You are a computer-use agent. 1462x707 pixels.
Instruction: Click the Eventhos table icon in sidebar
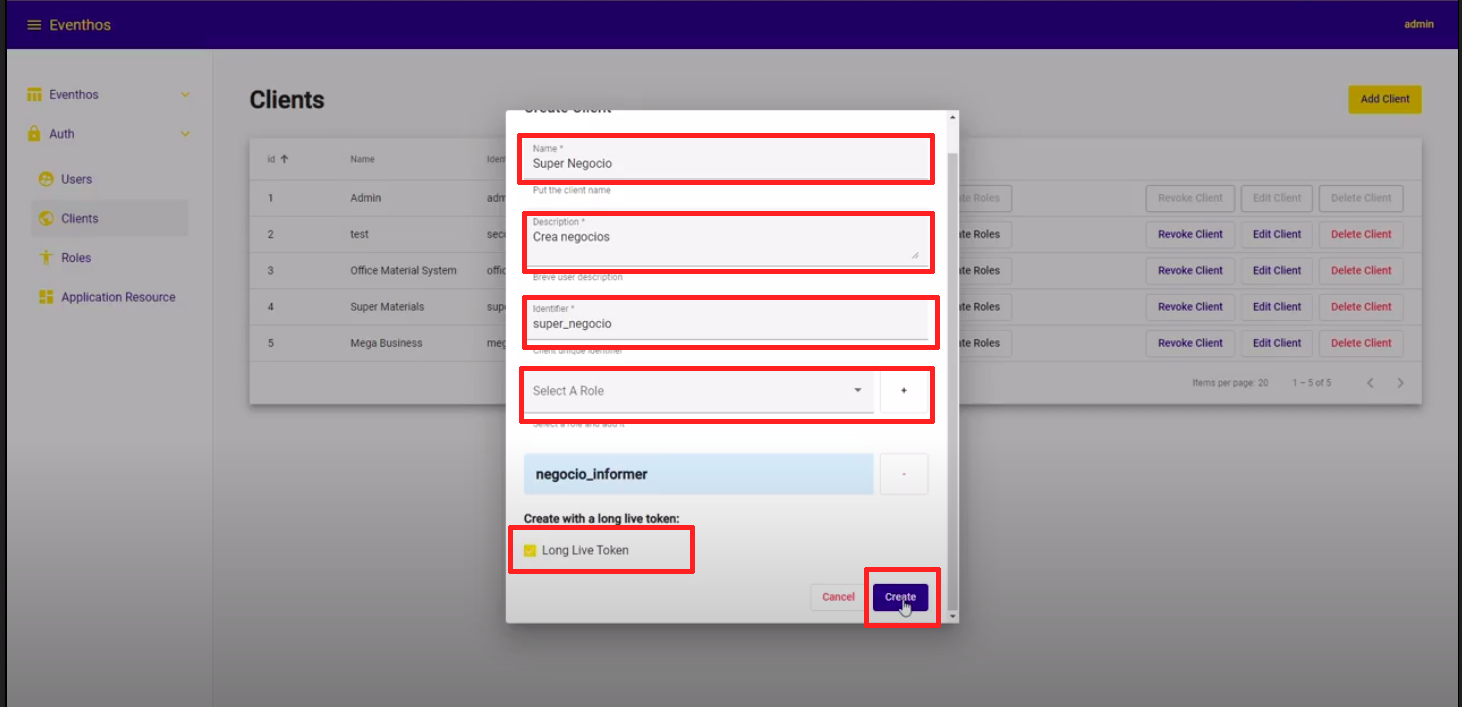(x=33, y=95)
